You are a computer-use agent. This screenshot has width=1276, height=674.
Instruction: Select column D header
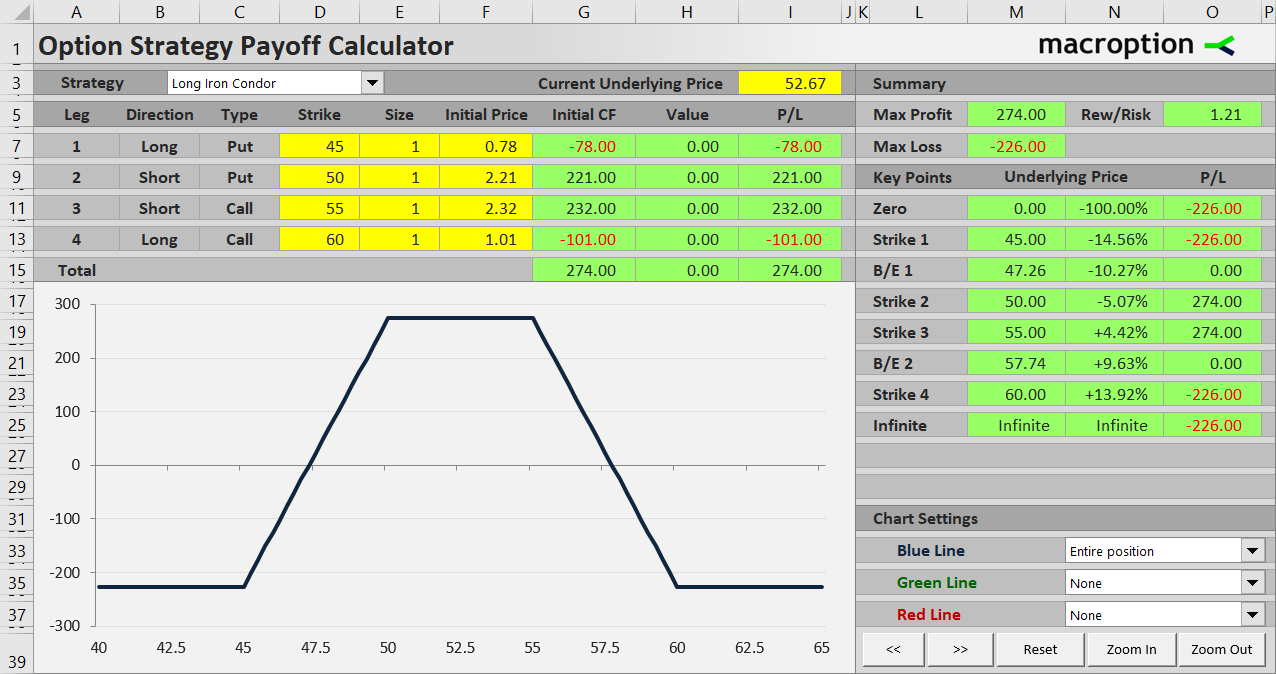click(319, 11)
